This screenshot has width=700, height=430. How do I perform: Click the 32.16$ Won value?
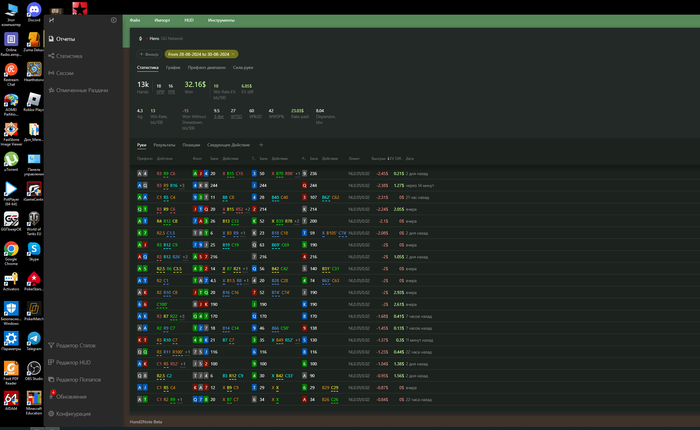click(x=195, y=84)
